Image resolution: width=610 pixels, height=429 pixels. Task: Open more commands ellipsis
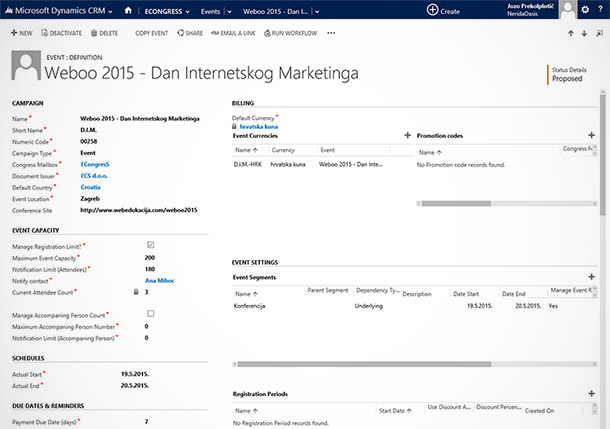331,33
